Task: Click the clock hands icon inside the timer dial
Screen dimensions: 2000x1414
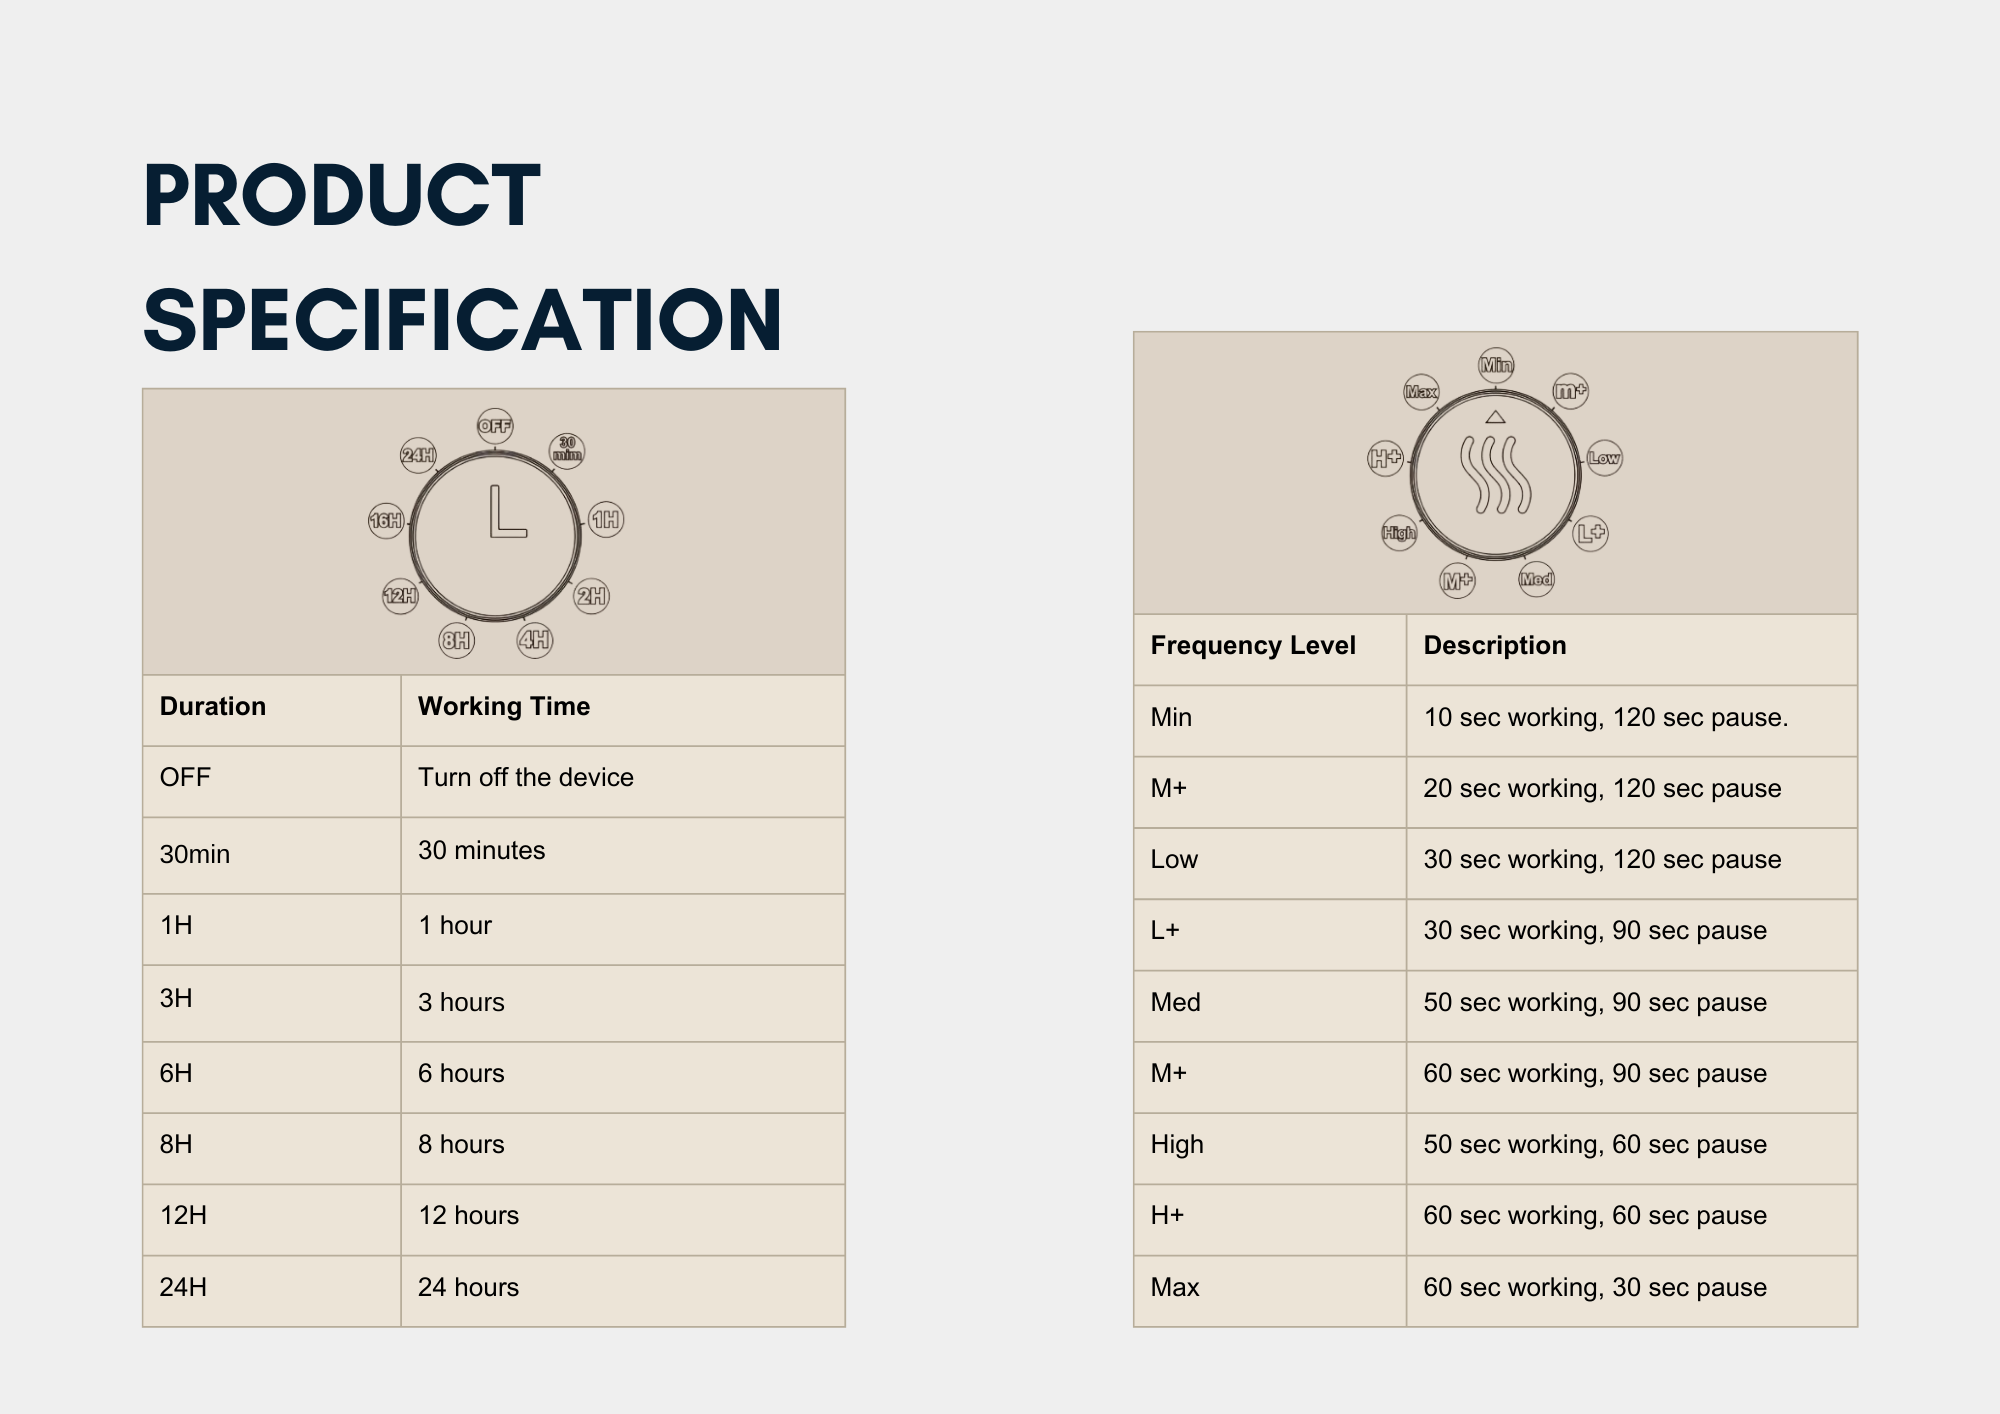Action: click(x=506, y=512)
